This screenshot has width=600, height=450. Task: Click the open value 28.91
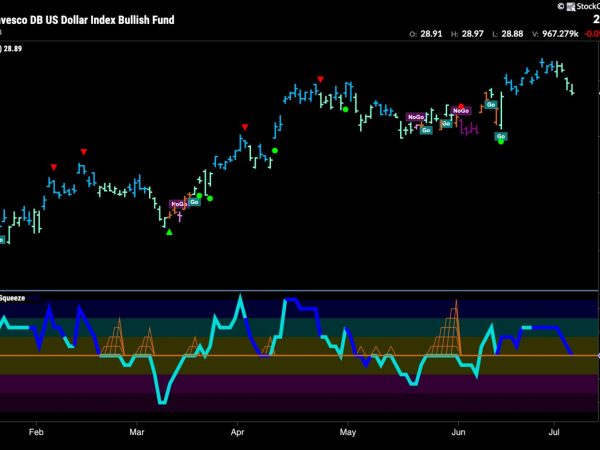431,34
